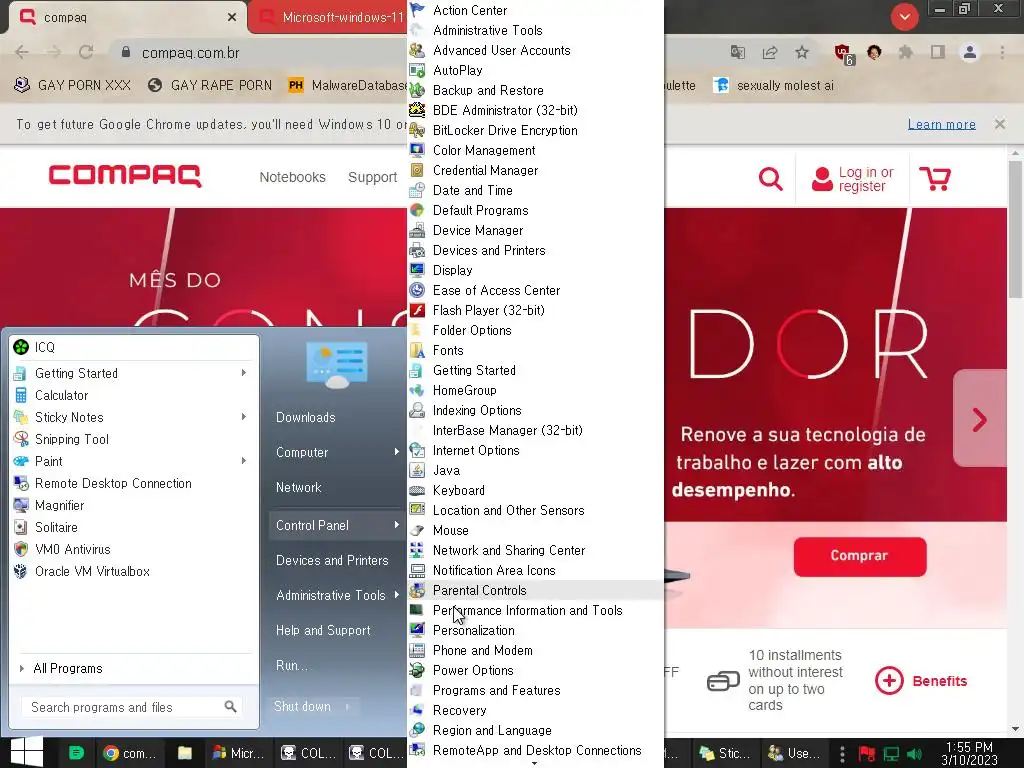Open Magnifier from the Start menu

134,505
